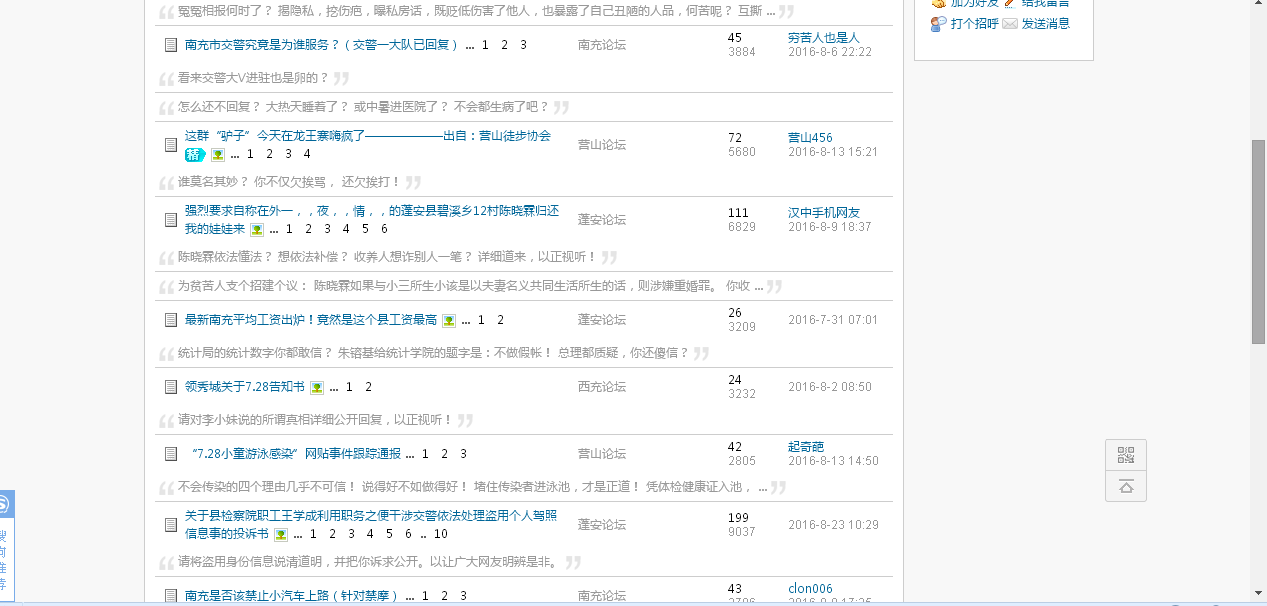This screenshot has height=606, width=1267.
Task: Click document icon beside 南充市交警究竟是为谁服务
Action: tap(171, 45)
